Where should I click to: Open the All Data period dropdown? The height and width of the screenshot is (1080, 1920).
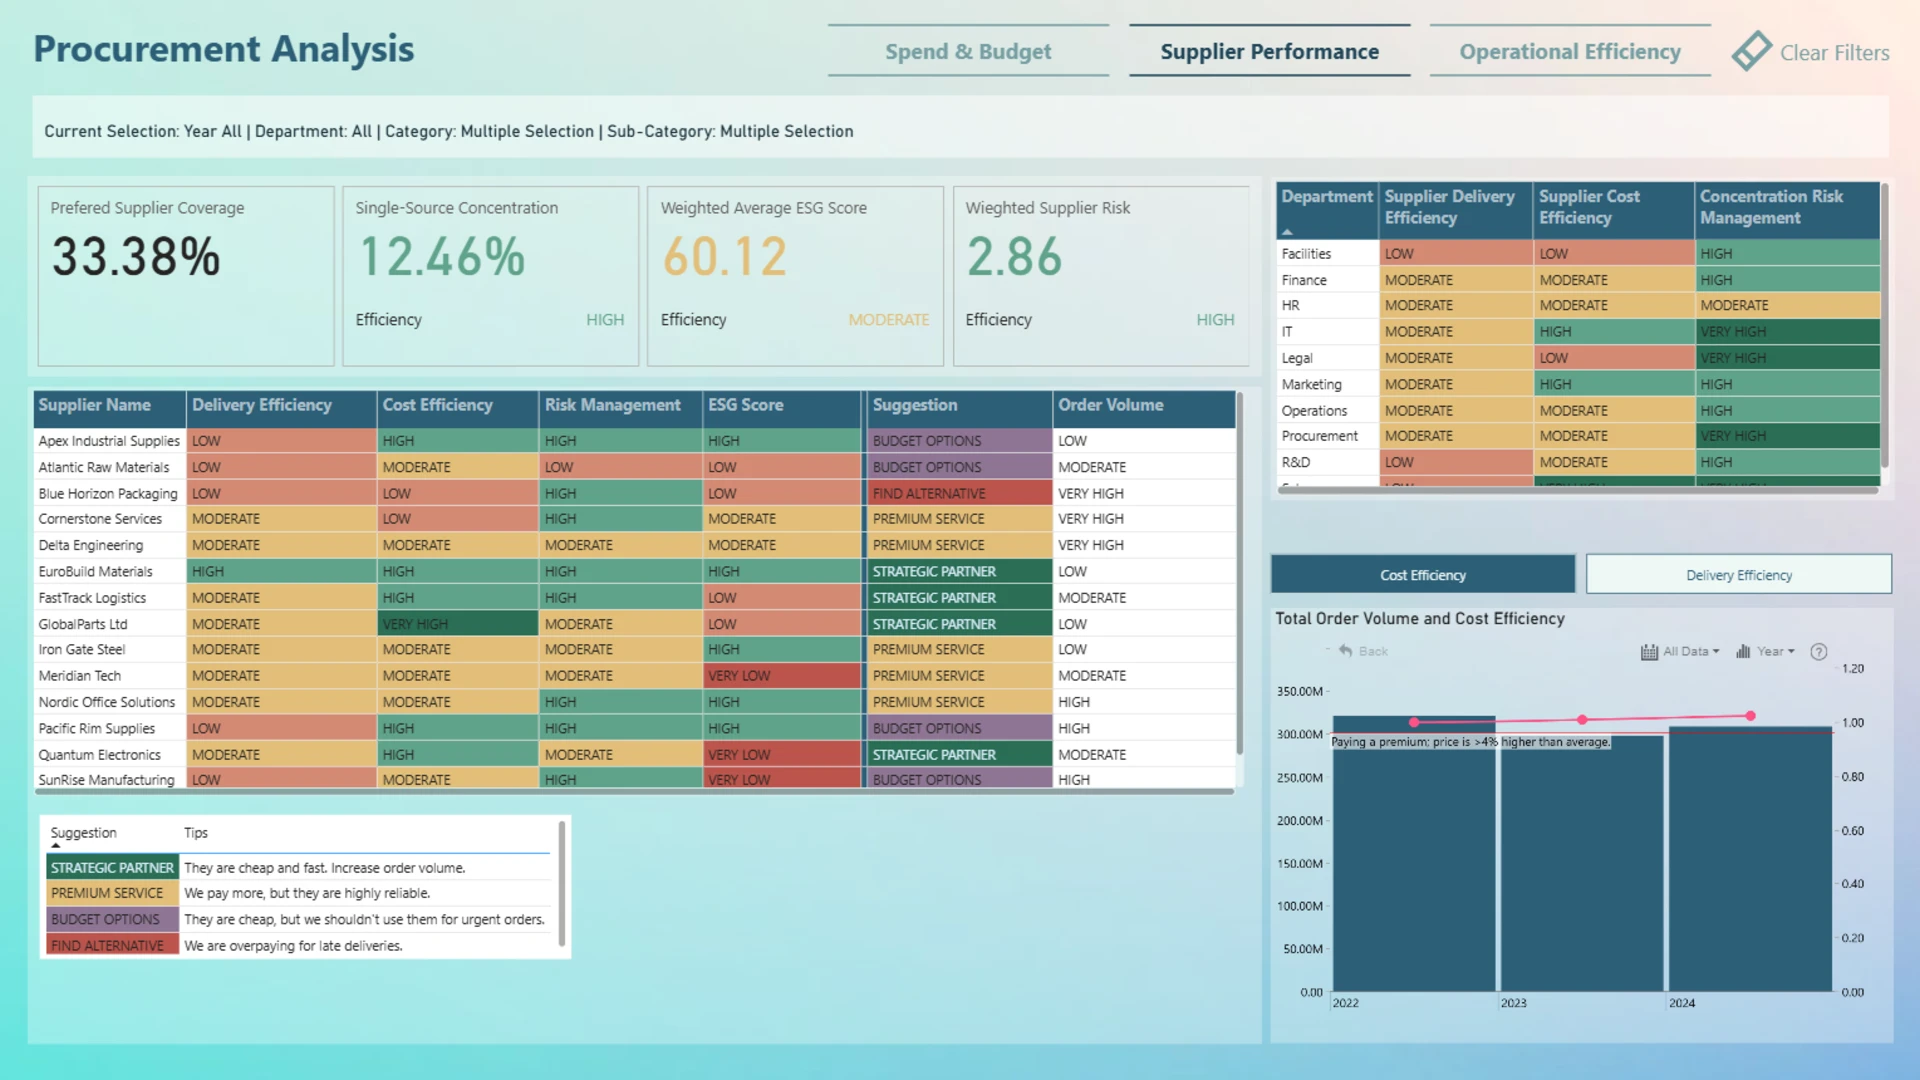tap(1680, 652)
